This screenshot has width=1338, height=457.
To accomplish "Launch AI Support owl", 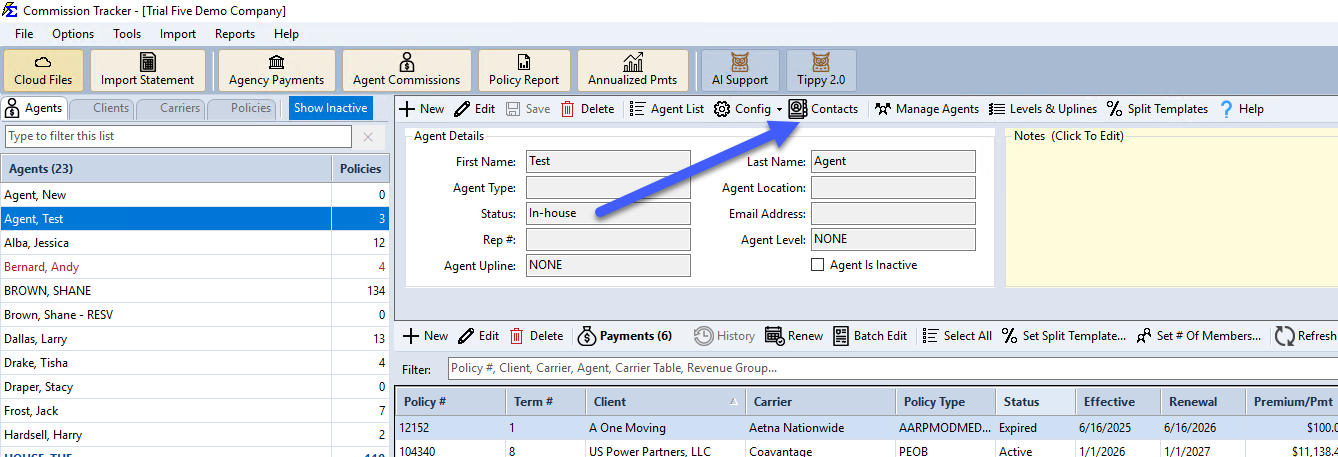I will [740, 70].
